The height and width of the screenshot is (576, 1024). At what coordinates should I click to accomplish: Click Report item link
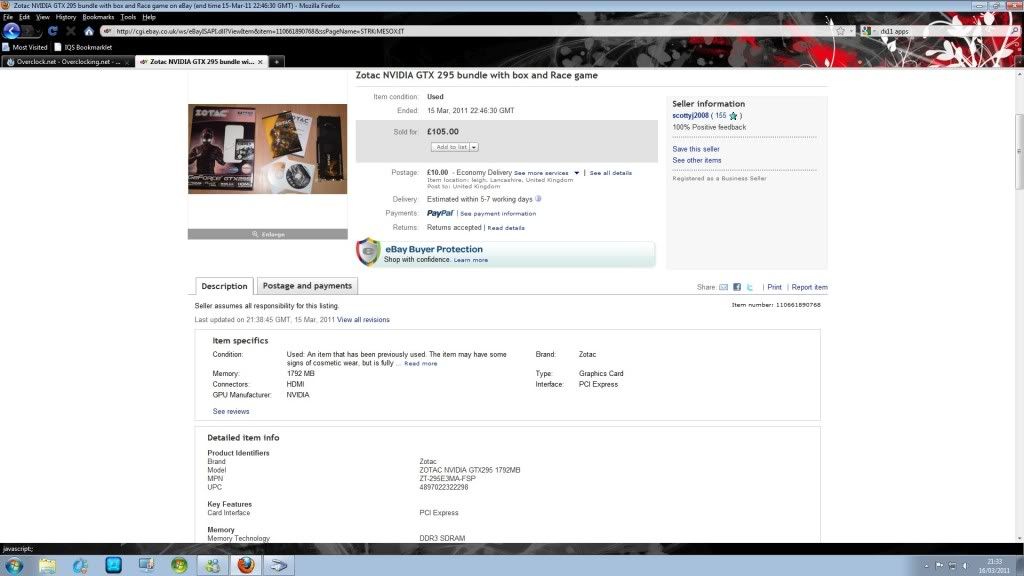(x=809, y=287)
